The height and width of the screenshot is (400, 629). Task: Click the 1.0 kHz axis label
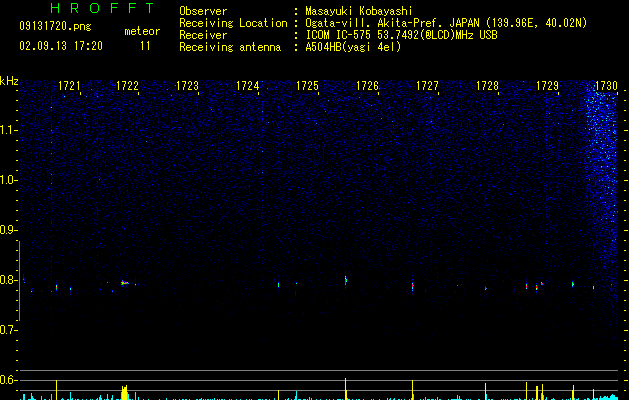click(x=9, y=180)
